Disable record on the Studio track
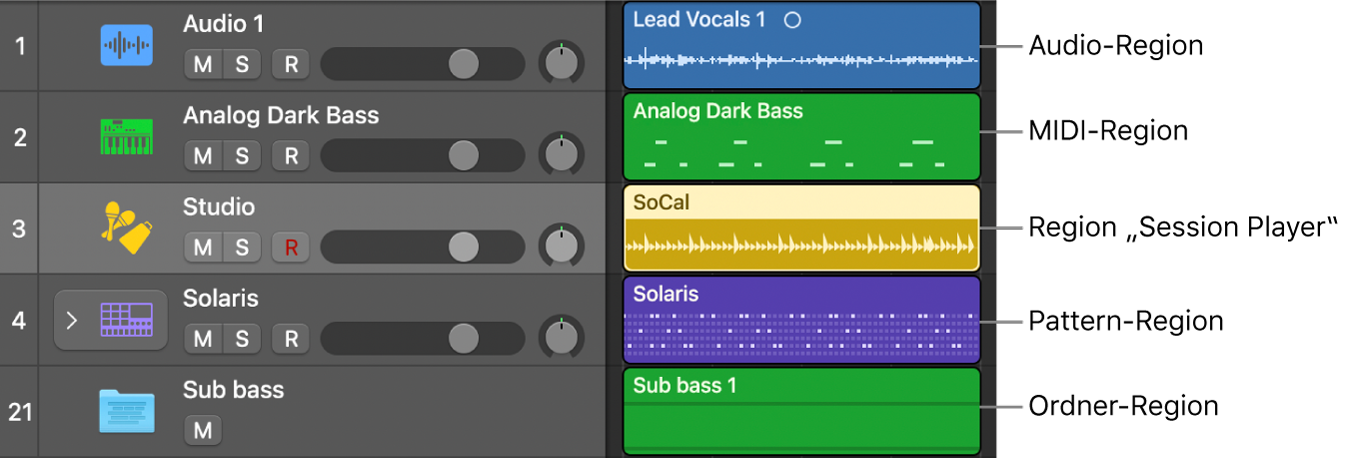The image size is (1349, 458). 291,247
